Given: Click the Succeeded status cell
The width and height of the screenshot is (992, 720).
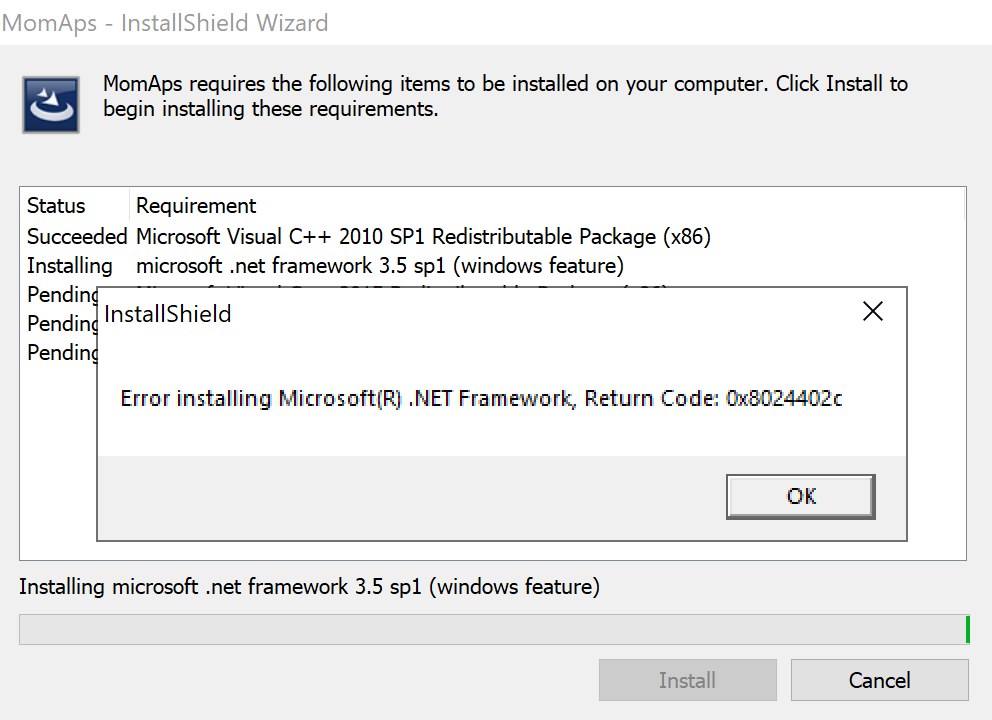Looking at the screenshot, I should (x=76, y=237).
